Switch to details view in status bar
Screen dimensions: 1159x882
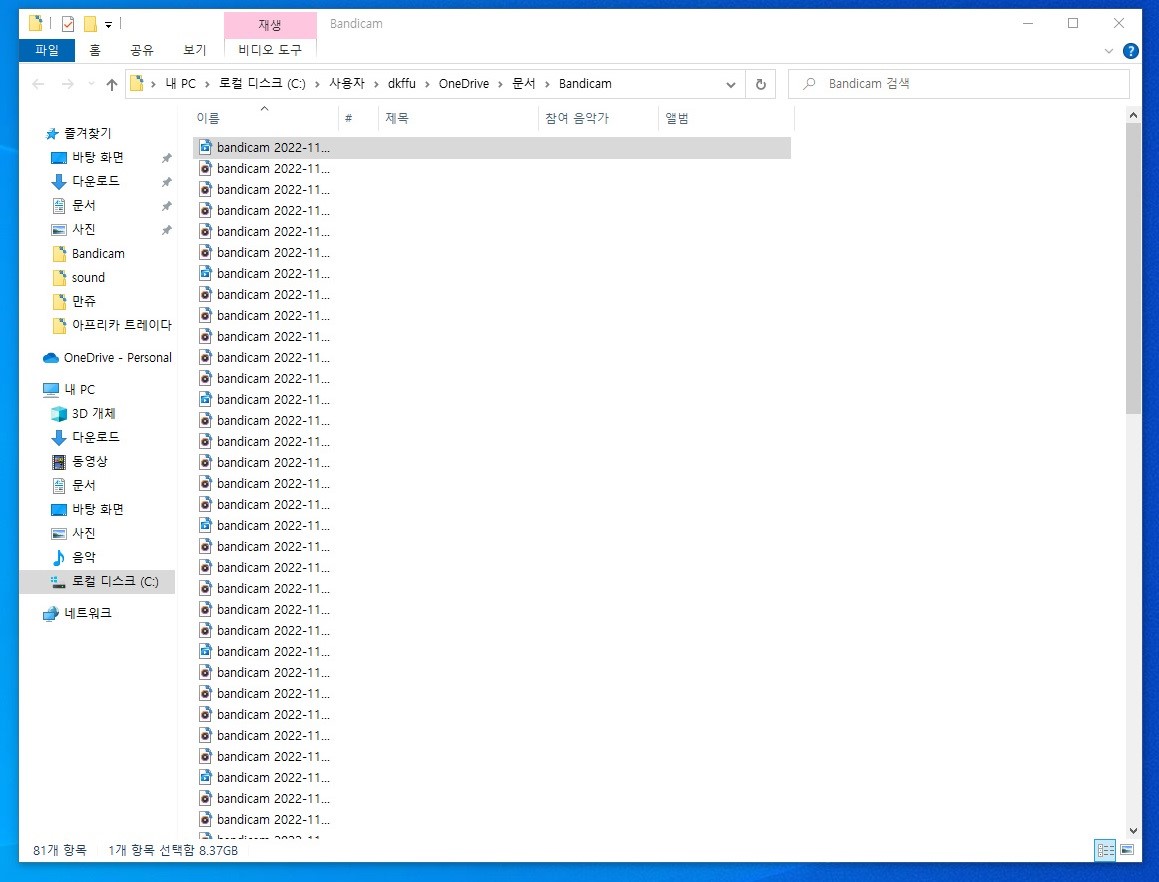coord(1105,850)
